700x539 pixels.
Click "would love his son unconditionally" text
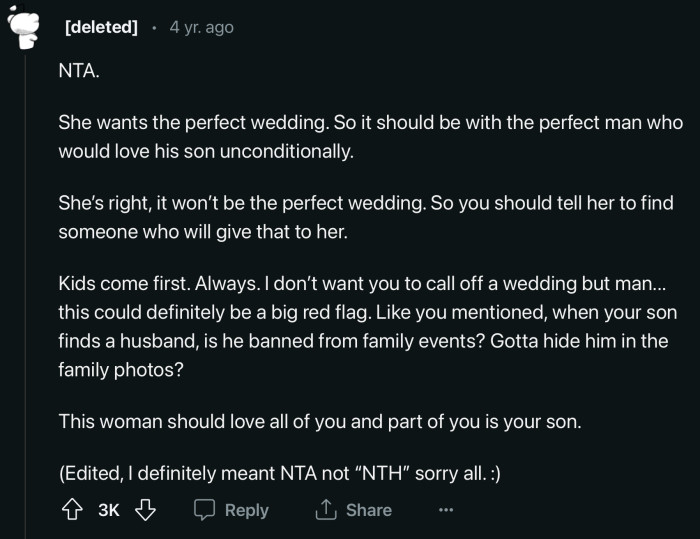[205, 153]
